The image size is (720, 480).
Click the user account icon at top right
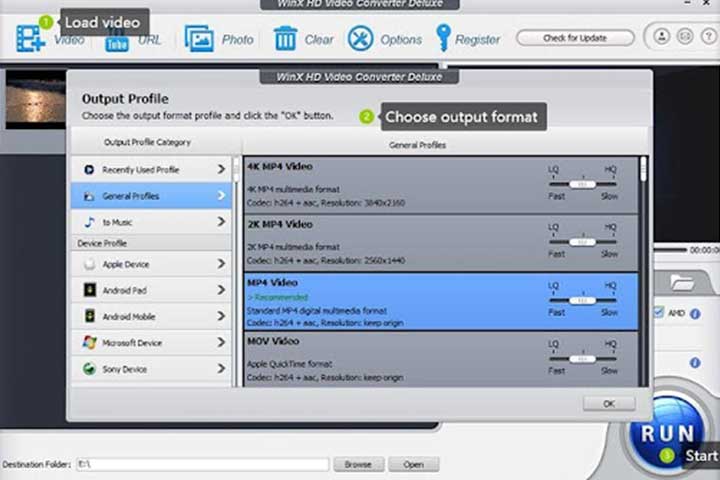[x=662, y=36]
